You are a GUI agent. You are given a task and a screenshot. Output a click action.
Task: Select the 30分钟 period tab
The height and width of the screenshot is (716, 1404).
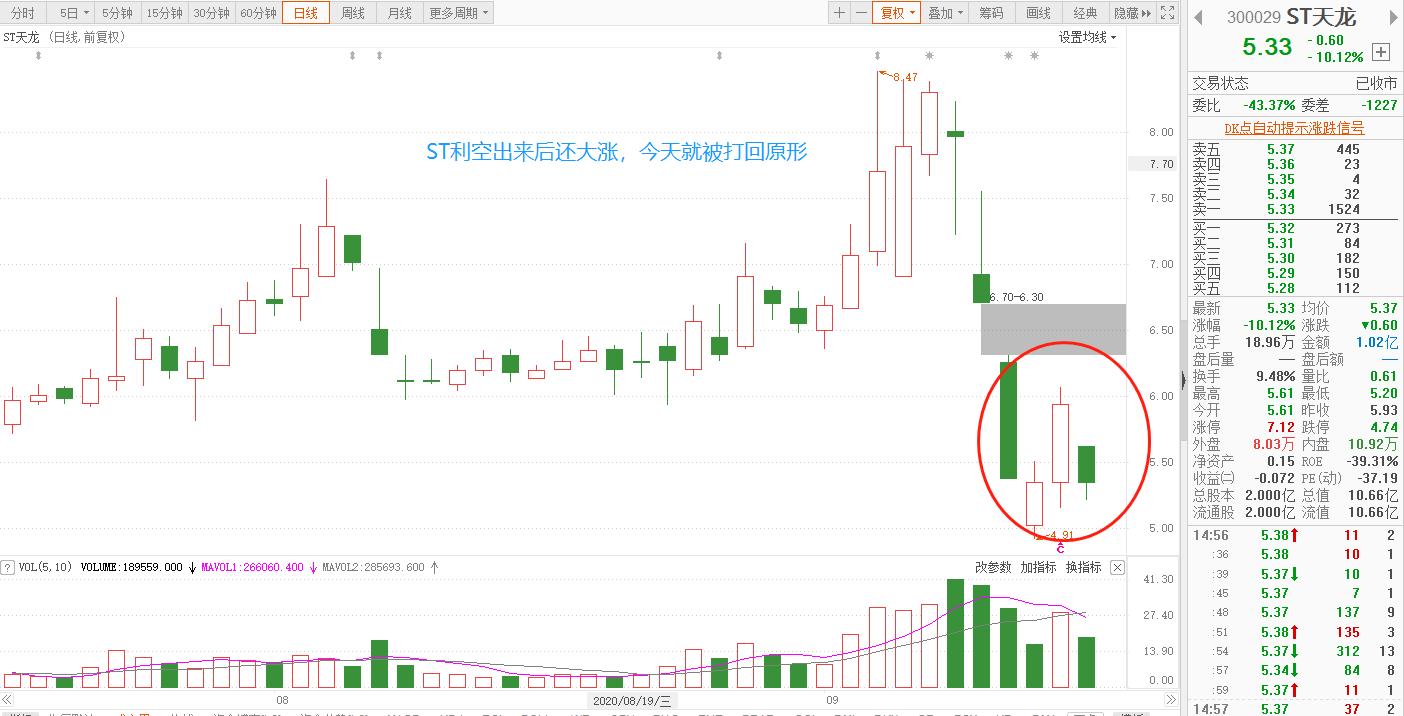pyautogui.click(x=211, y=13)
